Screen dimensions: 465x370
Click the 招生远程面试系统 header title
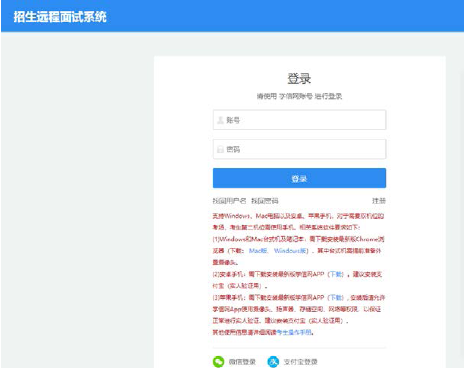click(x=60, y=17)
